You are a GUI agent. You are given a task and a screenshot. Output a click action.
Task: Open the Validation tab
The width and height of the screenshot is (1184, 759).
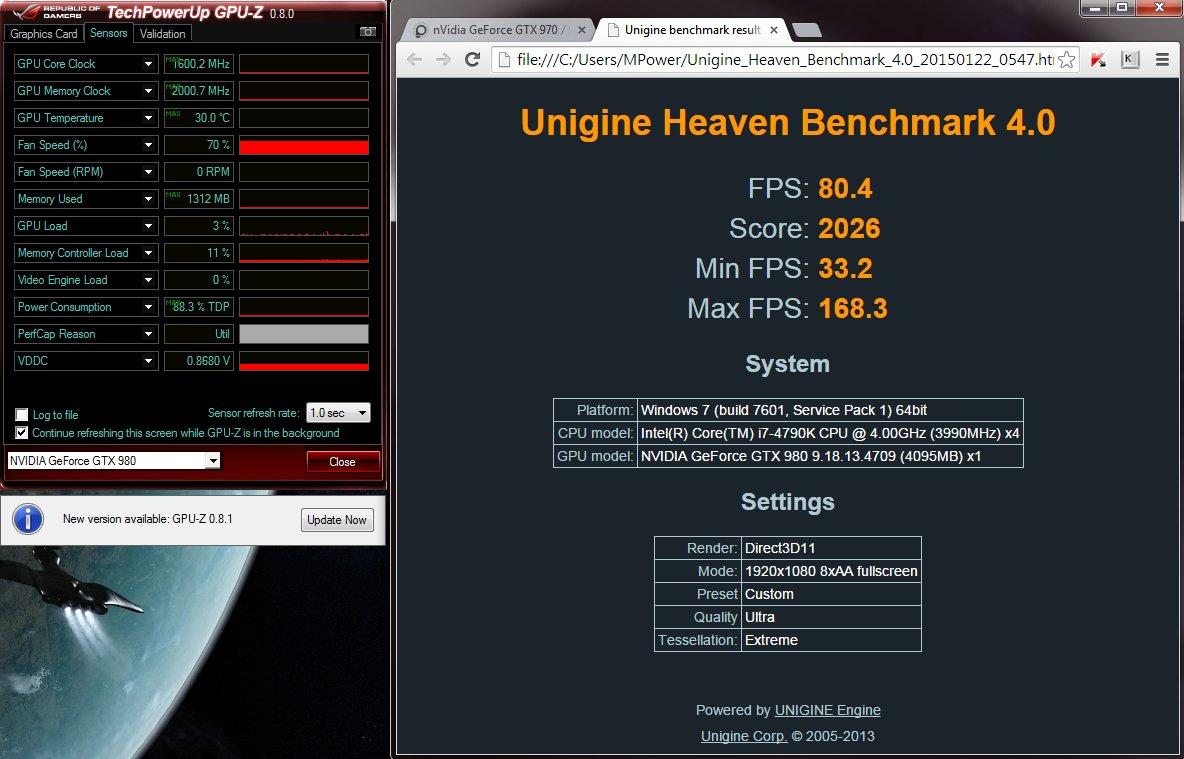pos(162,33)
